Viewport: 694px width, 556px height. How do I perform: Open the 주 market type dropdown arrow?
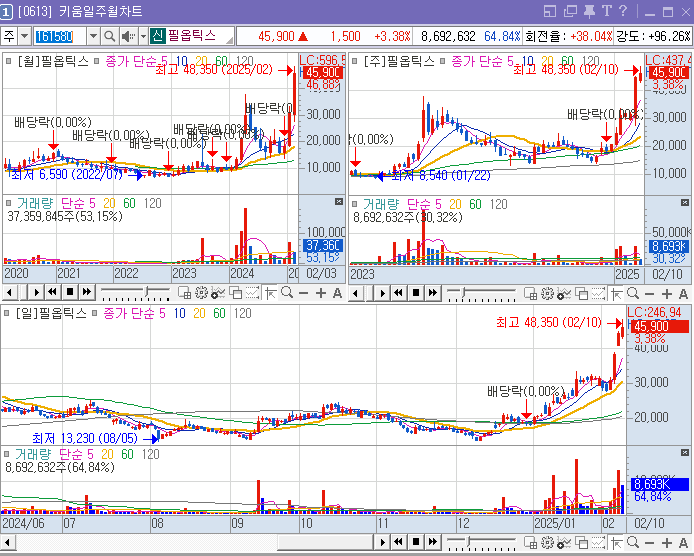24,36
